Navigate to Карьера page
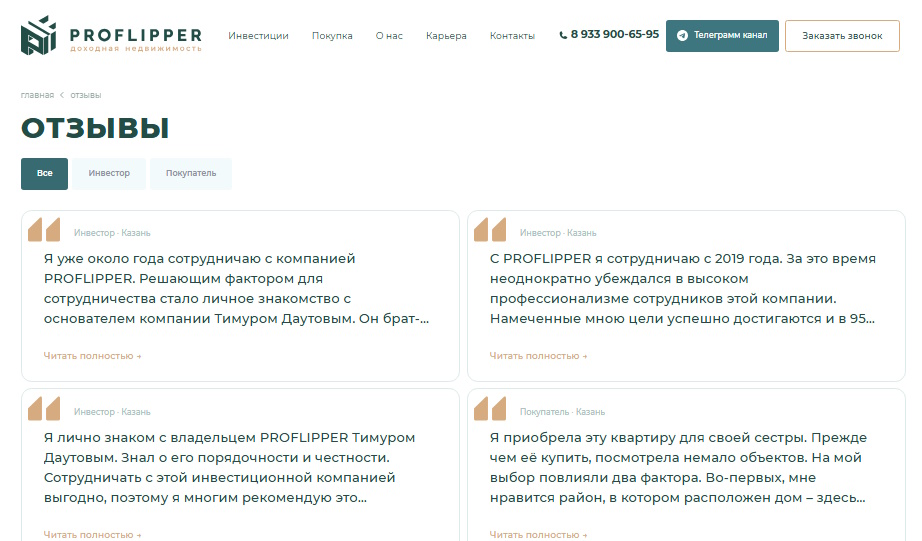 click(x=446, y=36)
